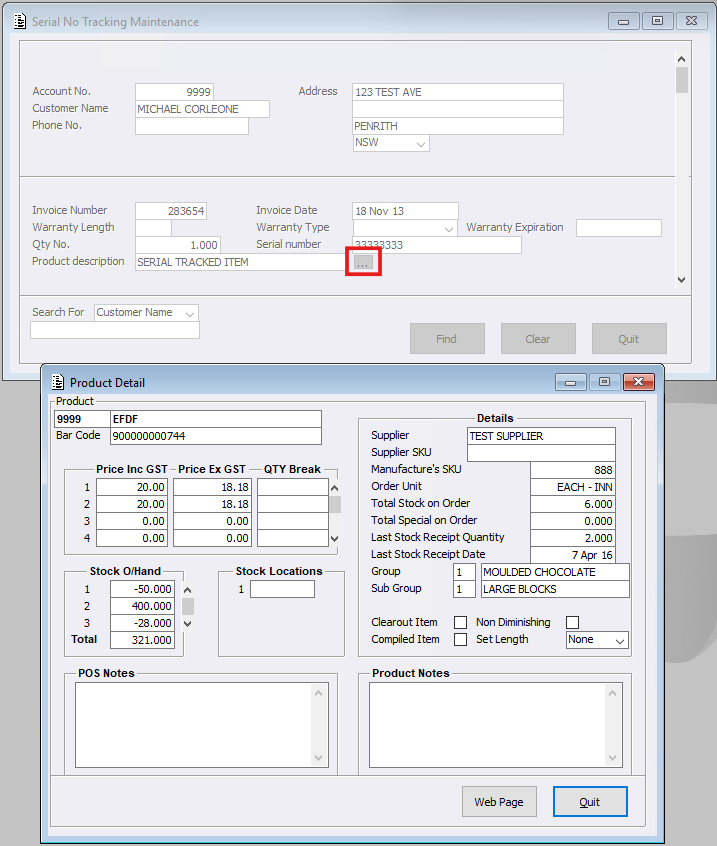
Task: Check the Non Diminishing checkbox
Action: pos(573,623)
